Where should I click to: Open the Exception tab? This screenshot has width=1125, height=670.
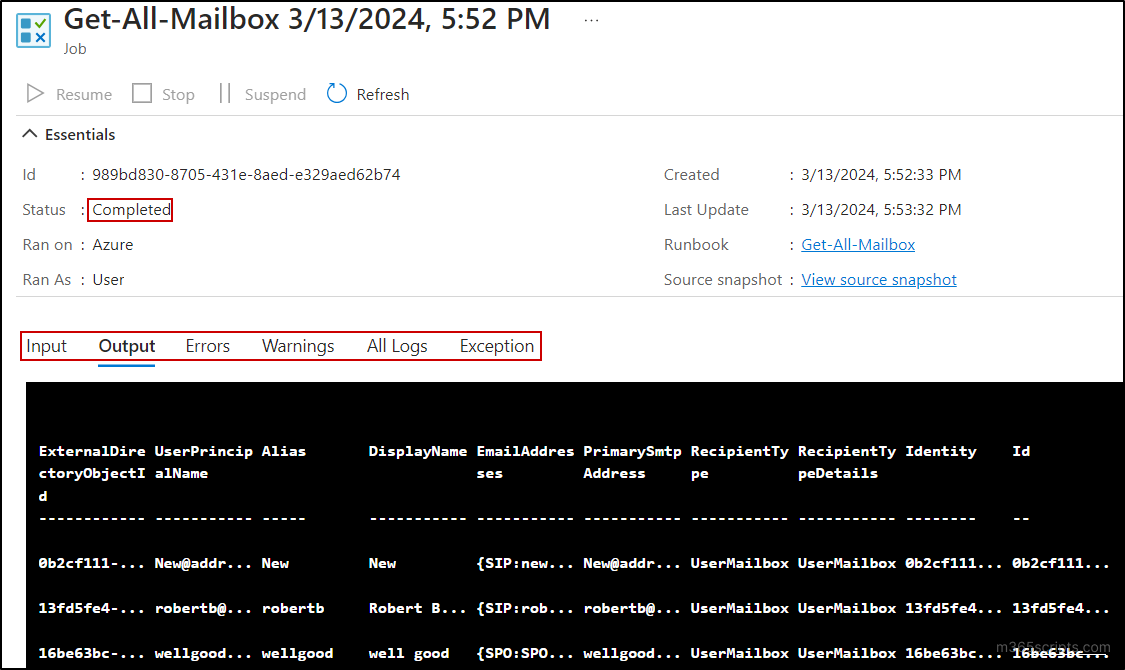pos(496,345)
